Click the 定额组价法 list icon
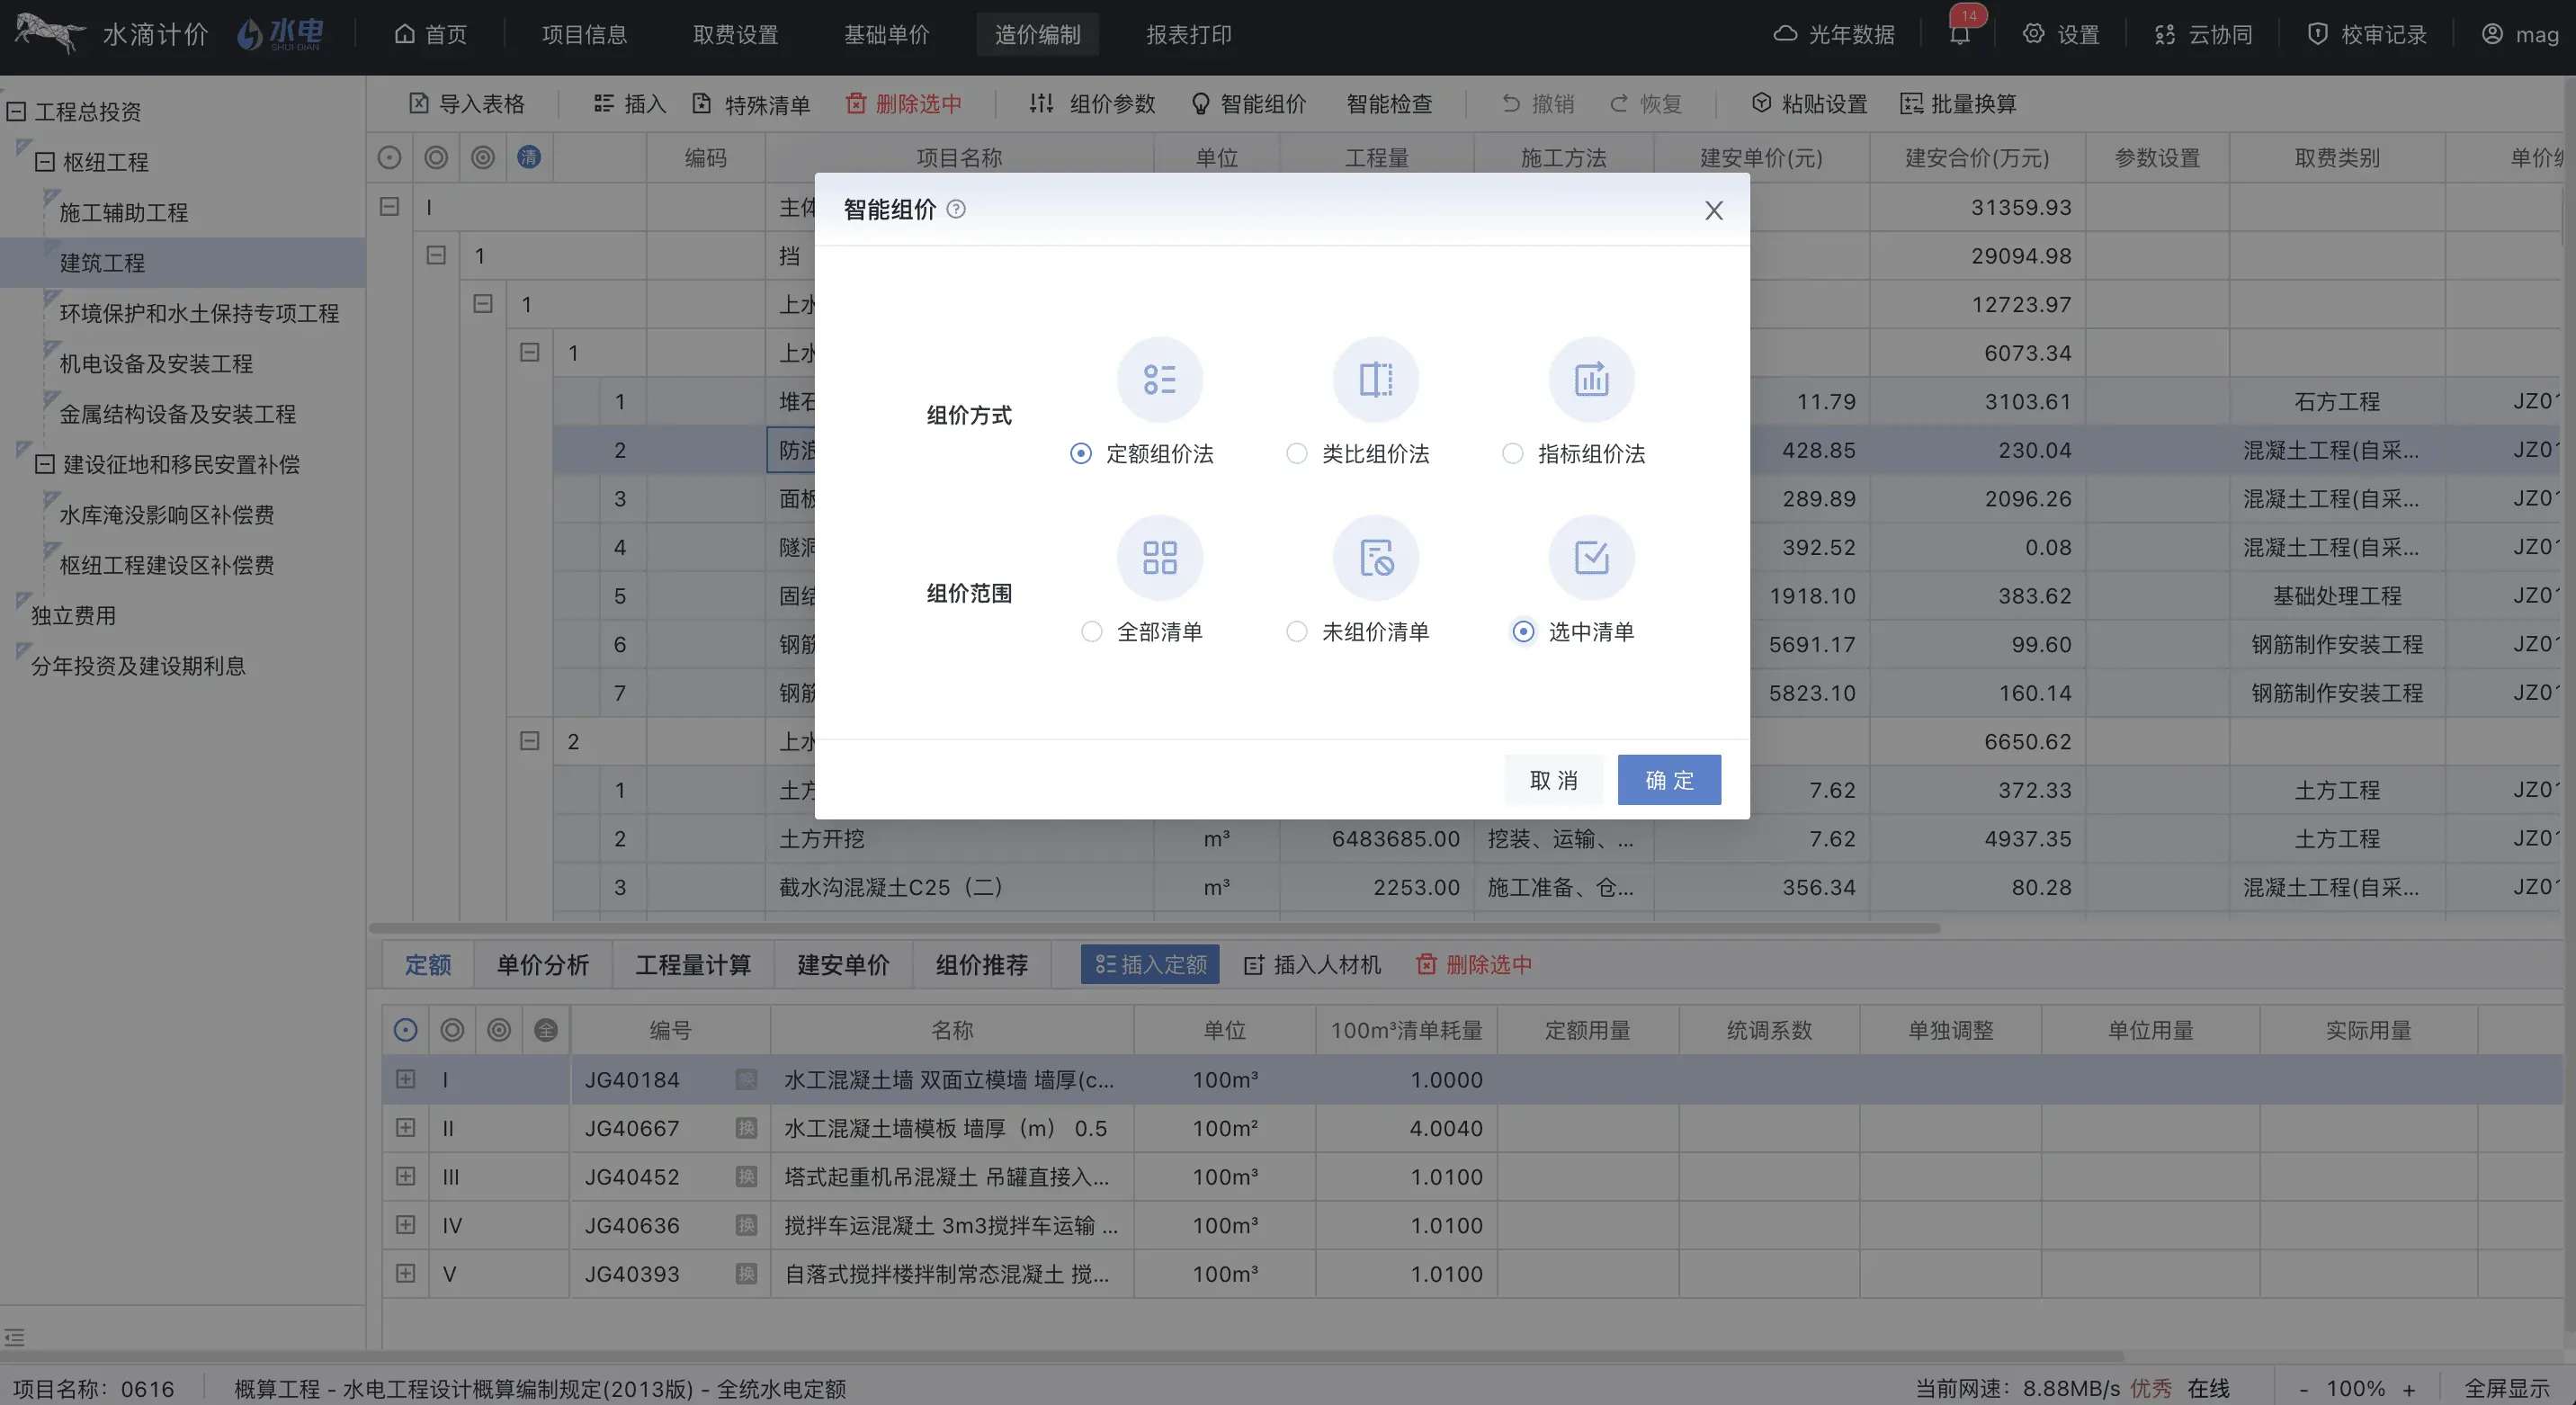 tap(1159, 380)
